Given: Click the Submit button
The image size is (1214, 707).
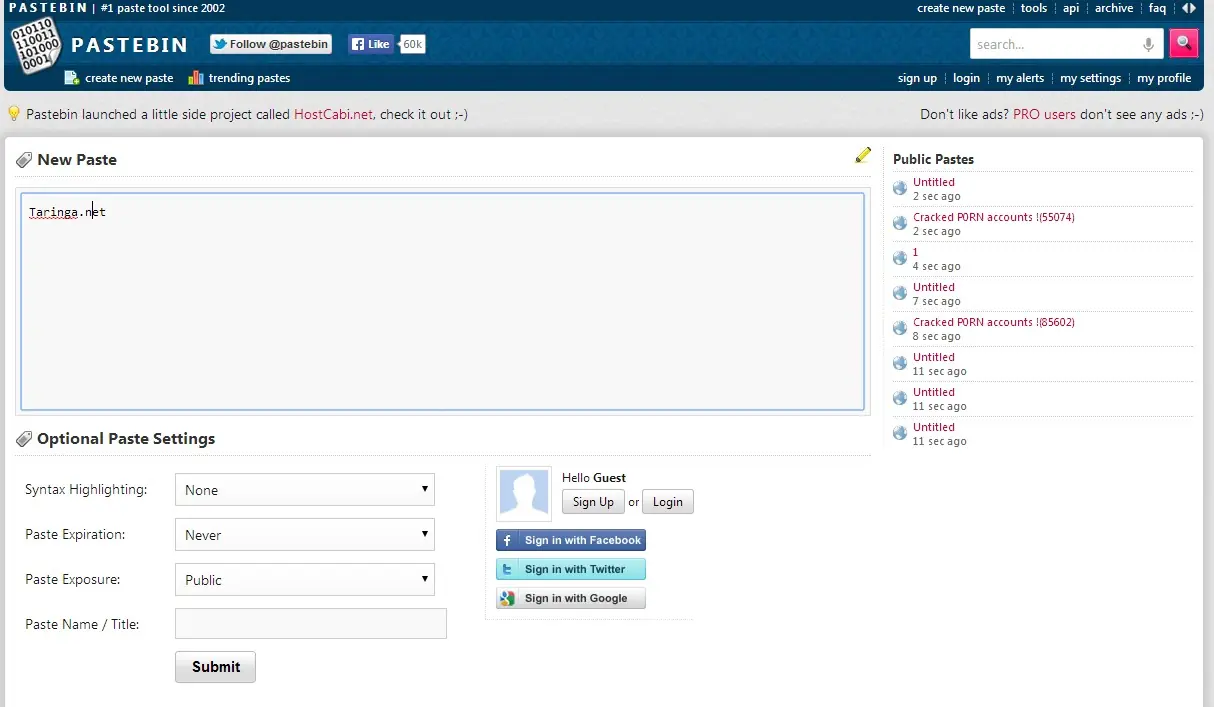Looking at the screenshot, I should [x=215, y=667].
